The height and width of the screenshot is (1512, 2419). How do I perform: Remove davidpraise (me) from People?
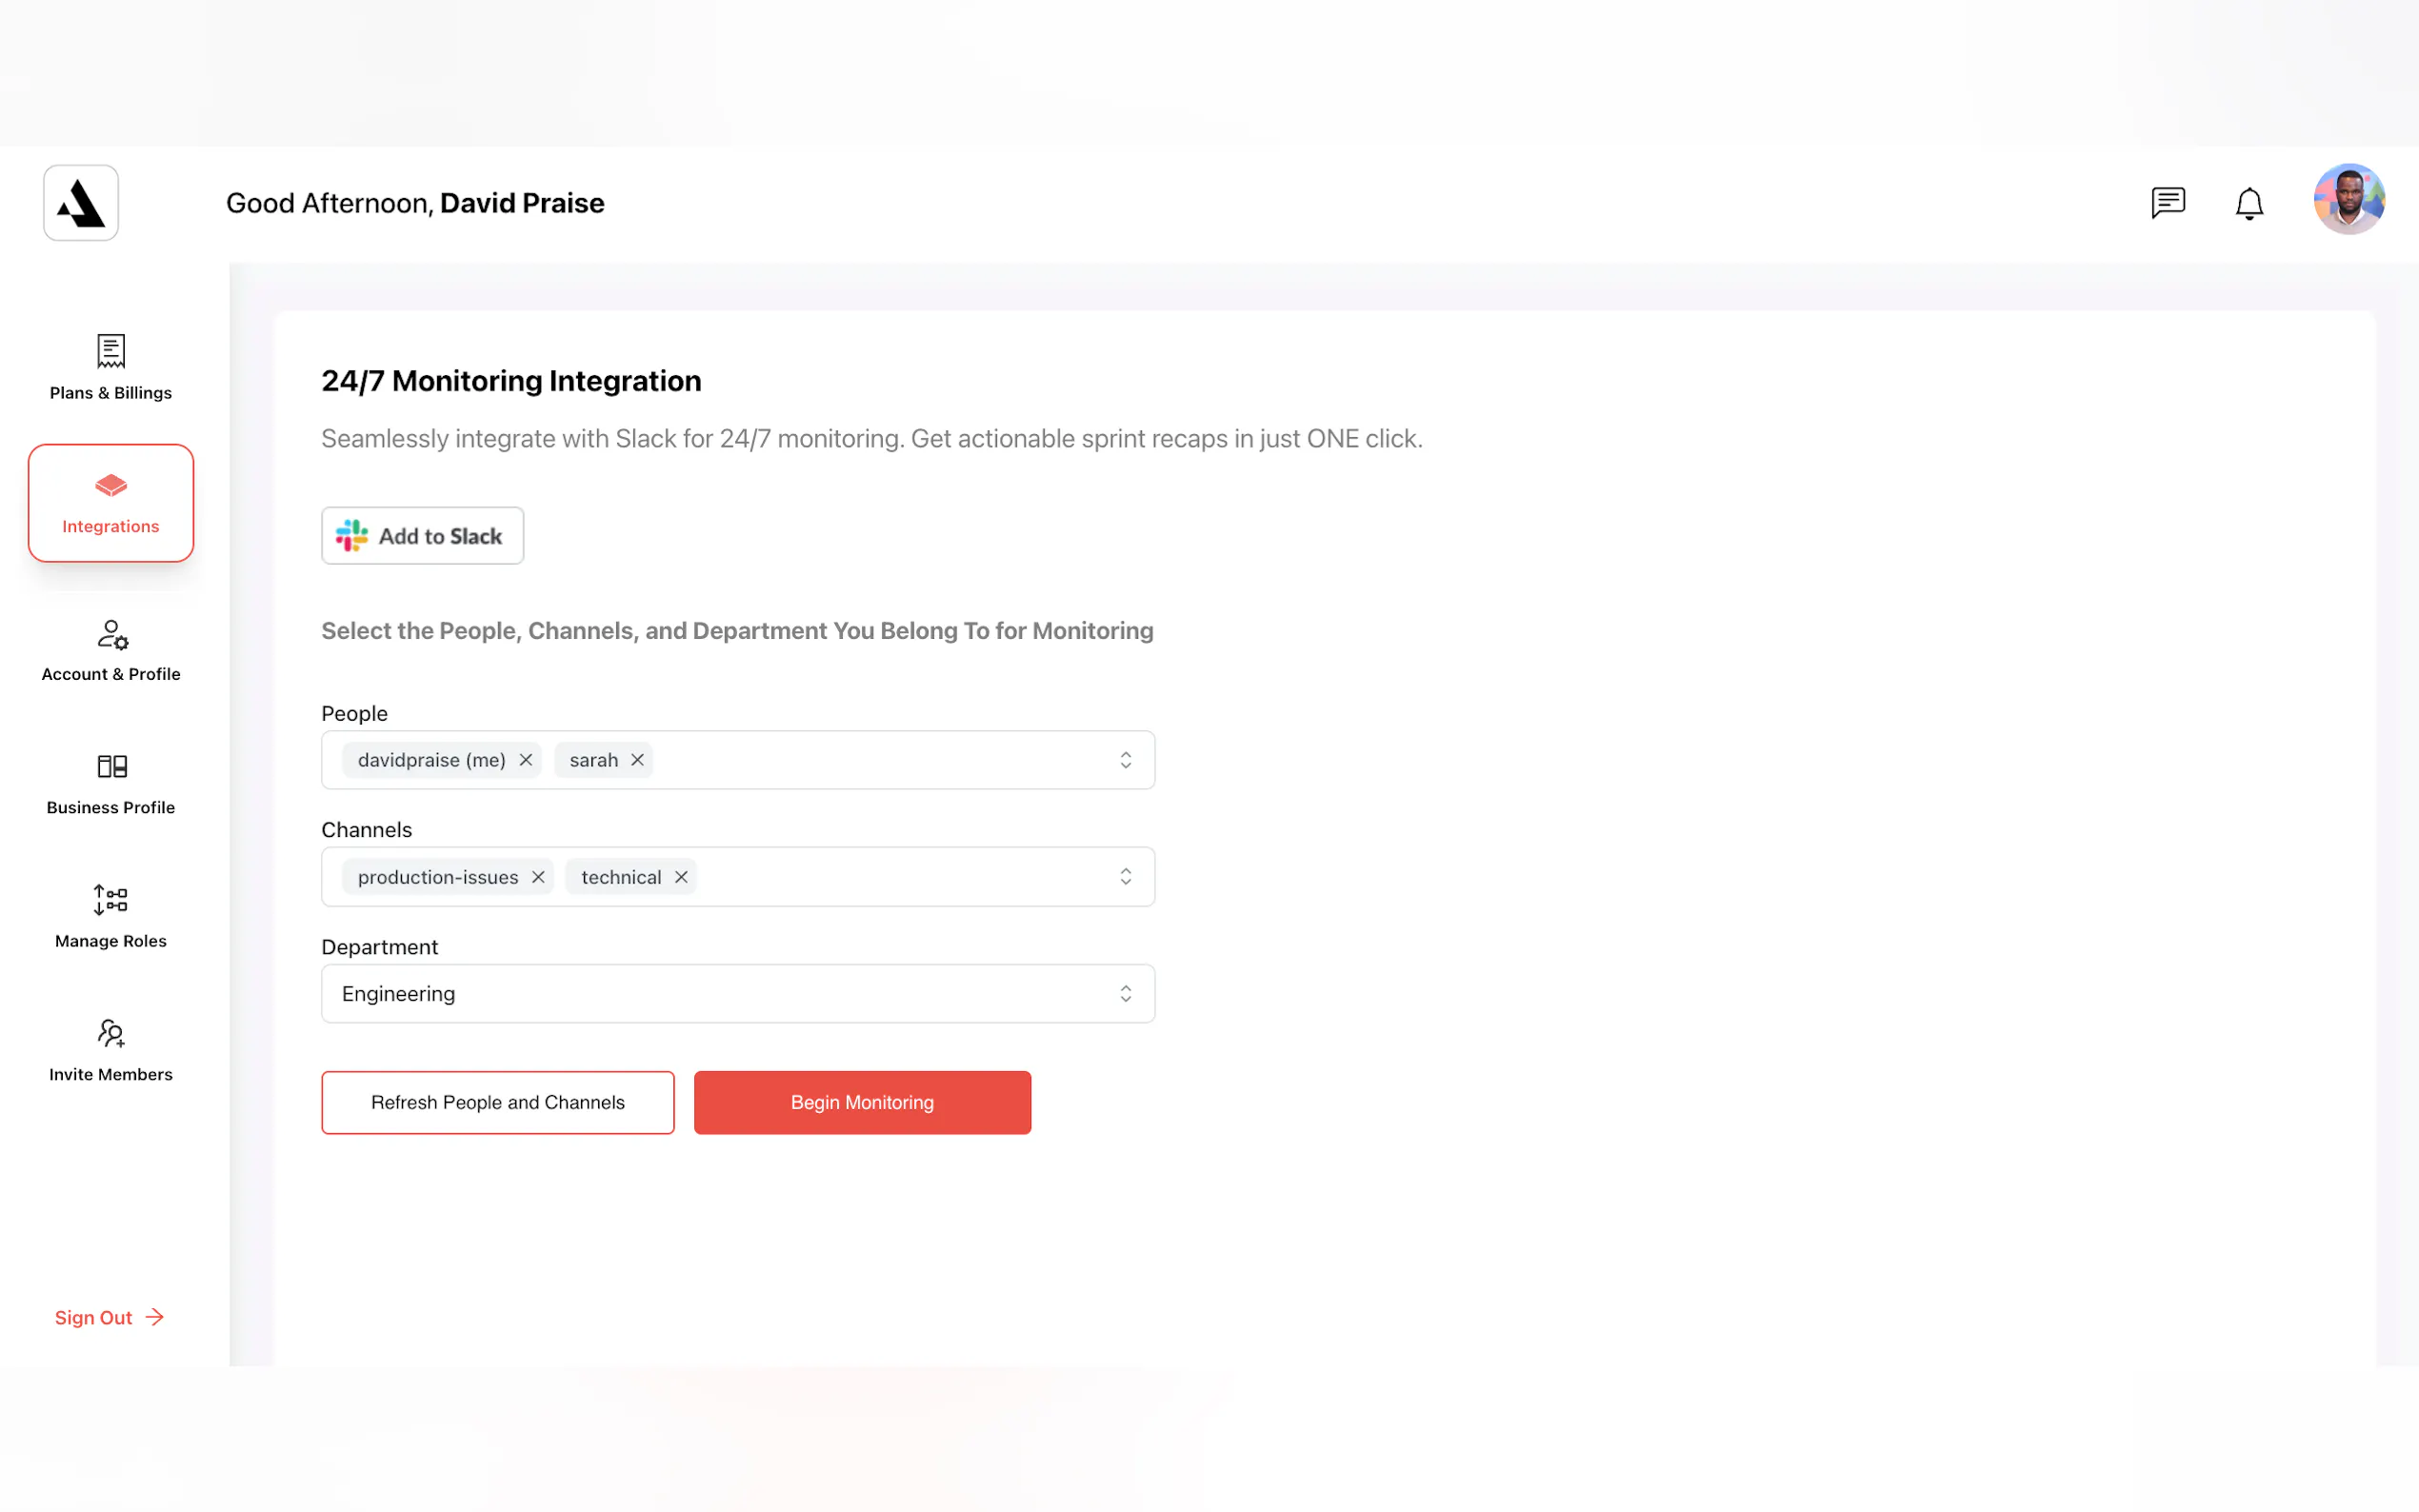526,760
